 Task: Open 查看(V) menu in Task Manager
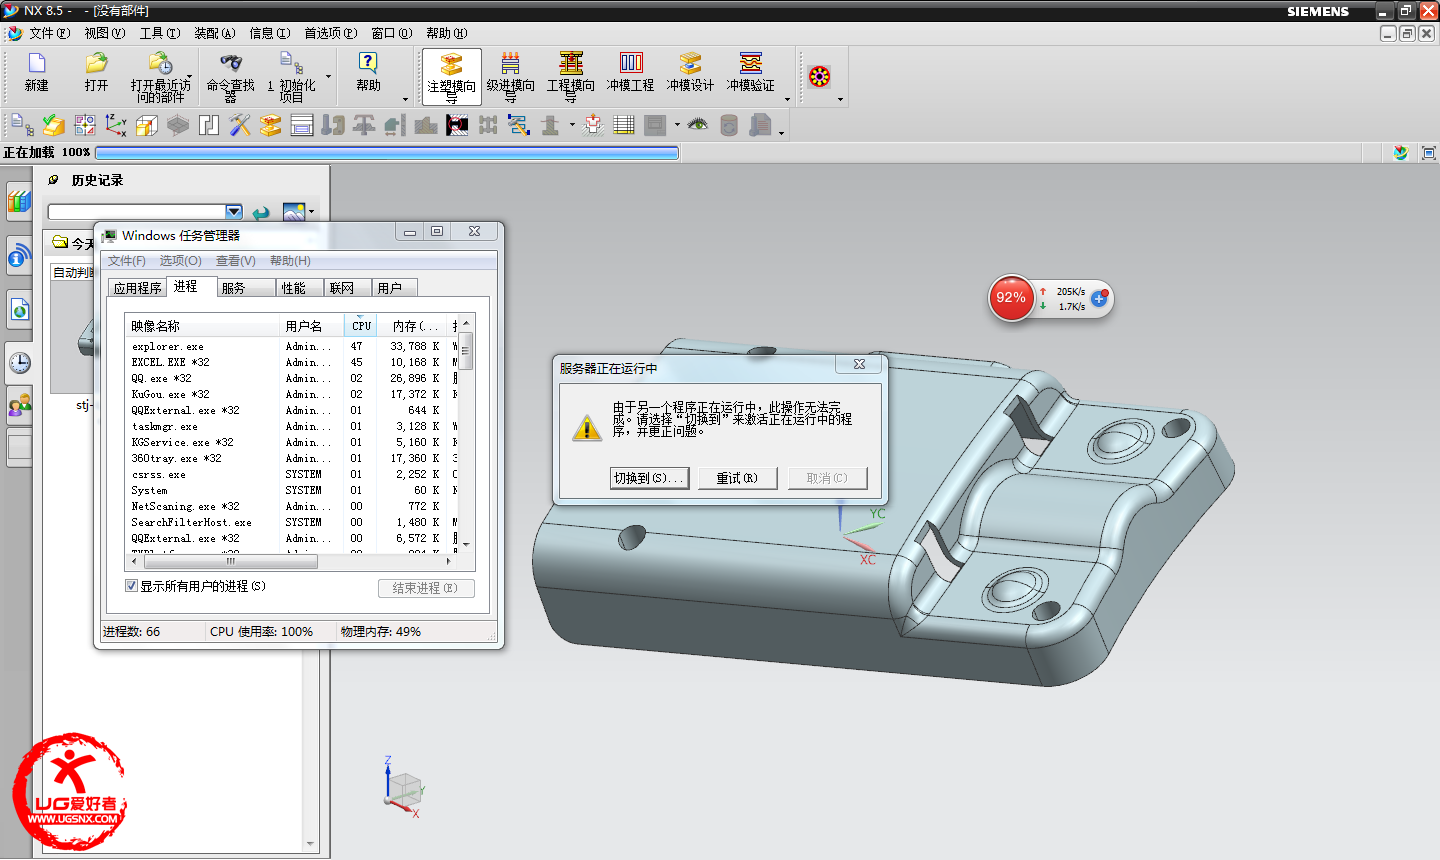pos(236,261)
